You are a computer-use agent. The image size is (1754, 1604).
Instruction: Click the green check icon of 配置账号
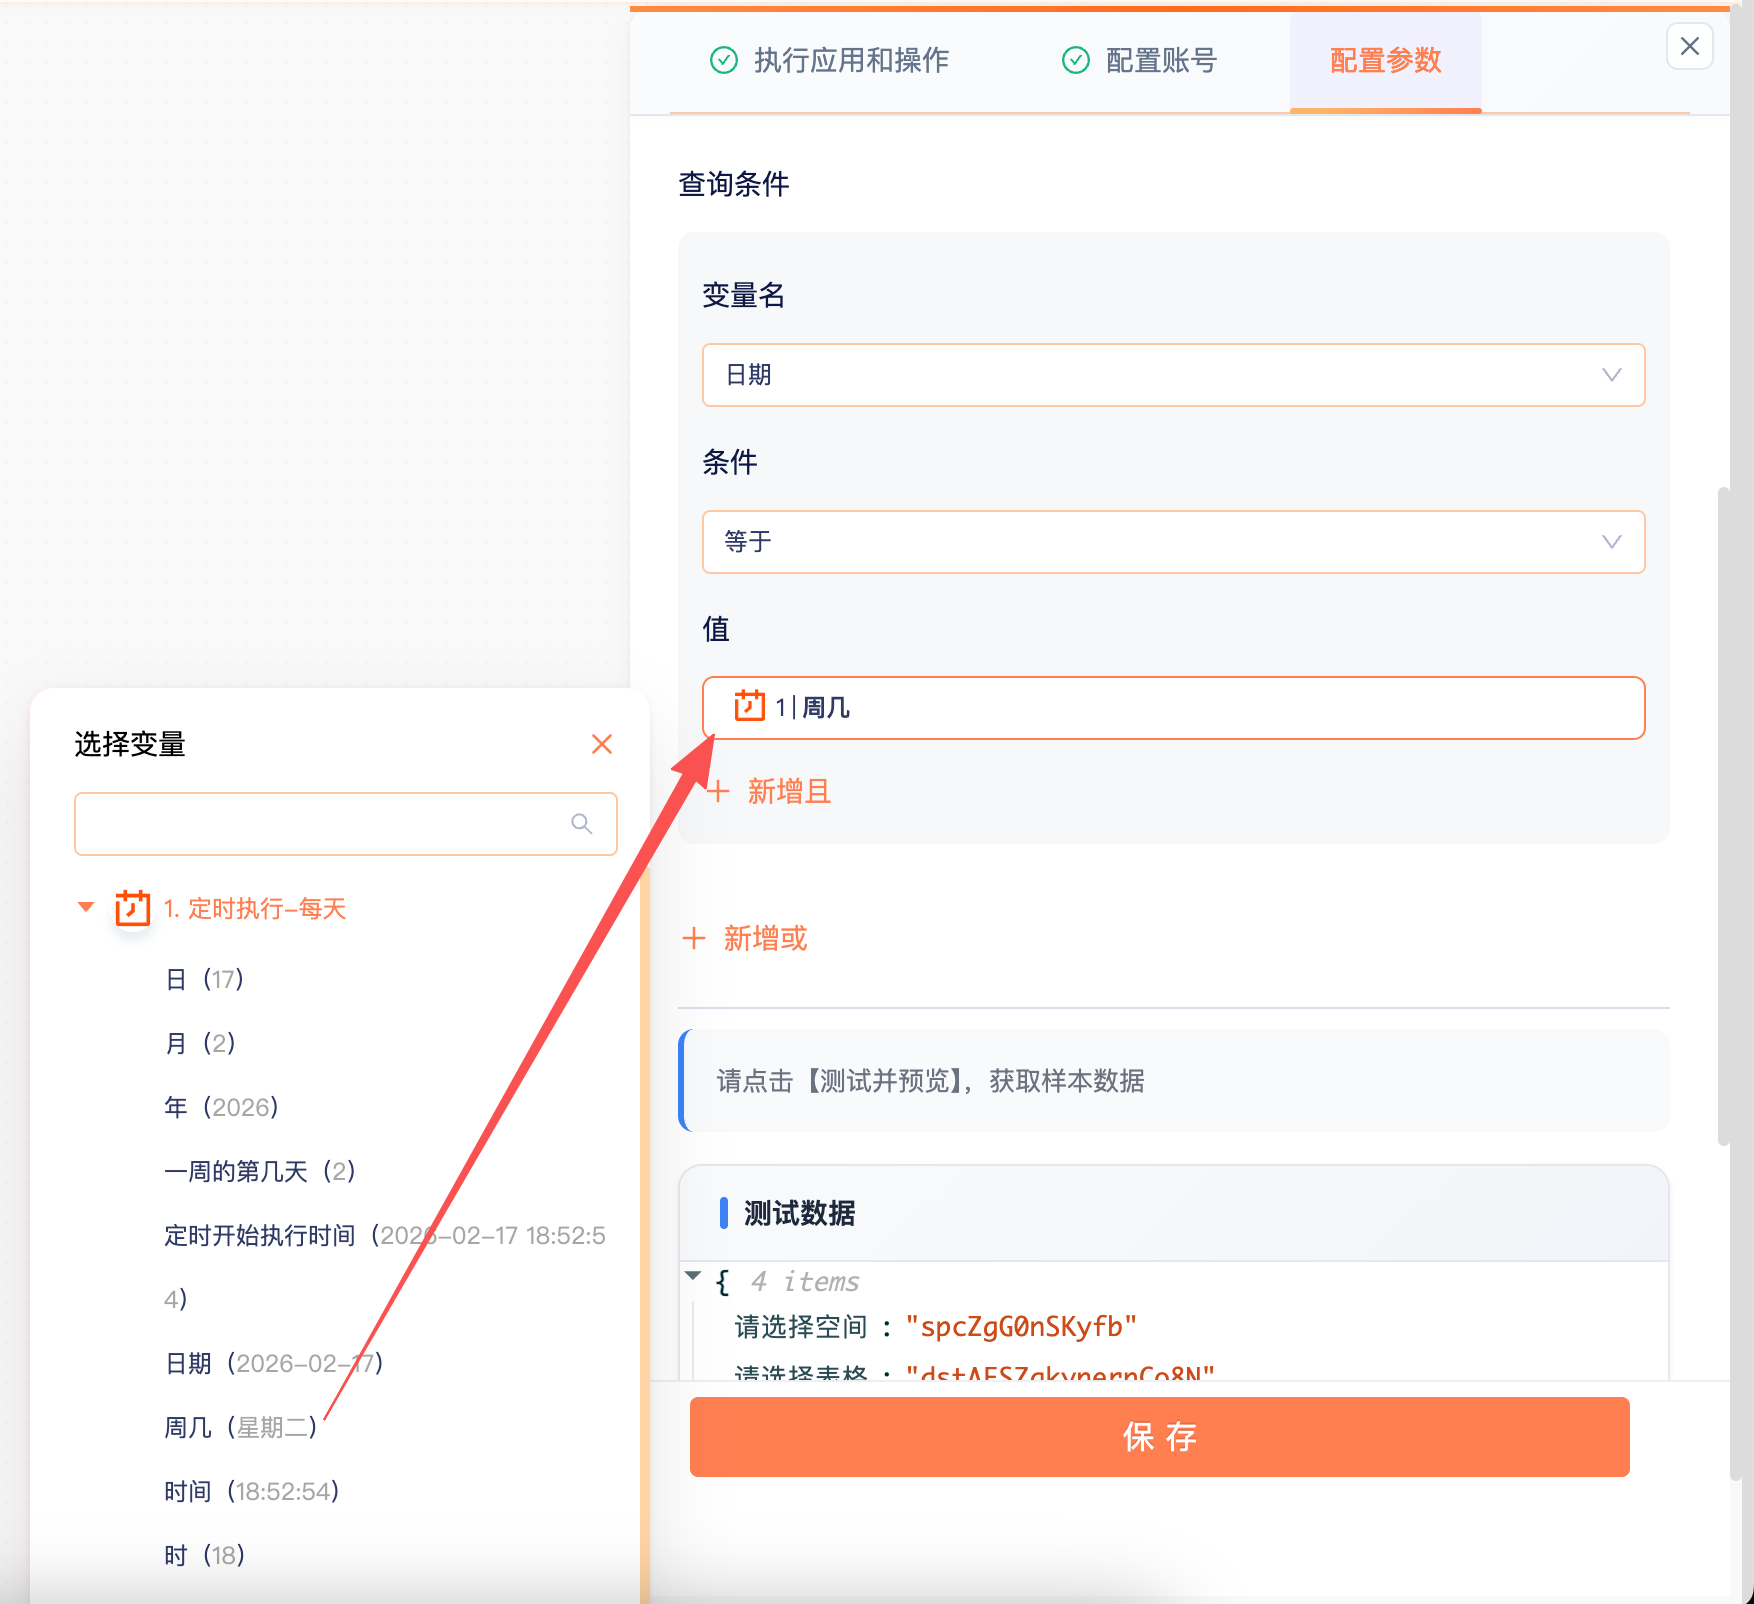pyautogui.click(x=1075, y=60)
